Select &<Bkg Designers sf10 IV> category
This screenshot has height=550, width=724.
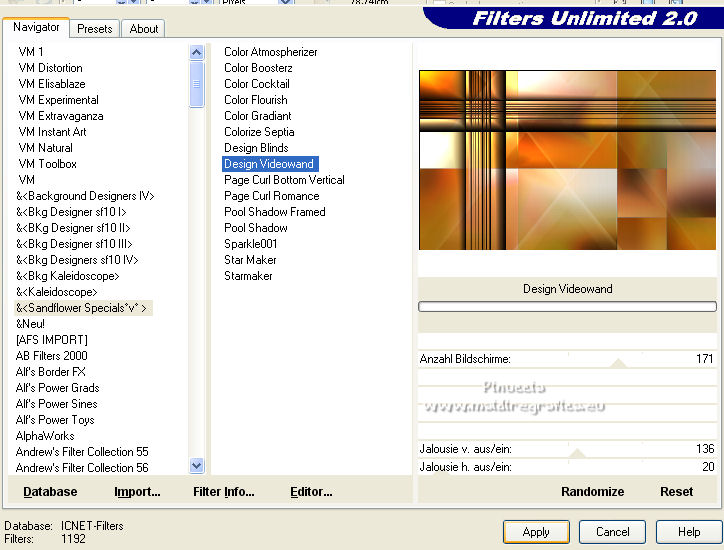tap(77, 260)
